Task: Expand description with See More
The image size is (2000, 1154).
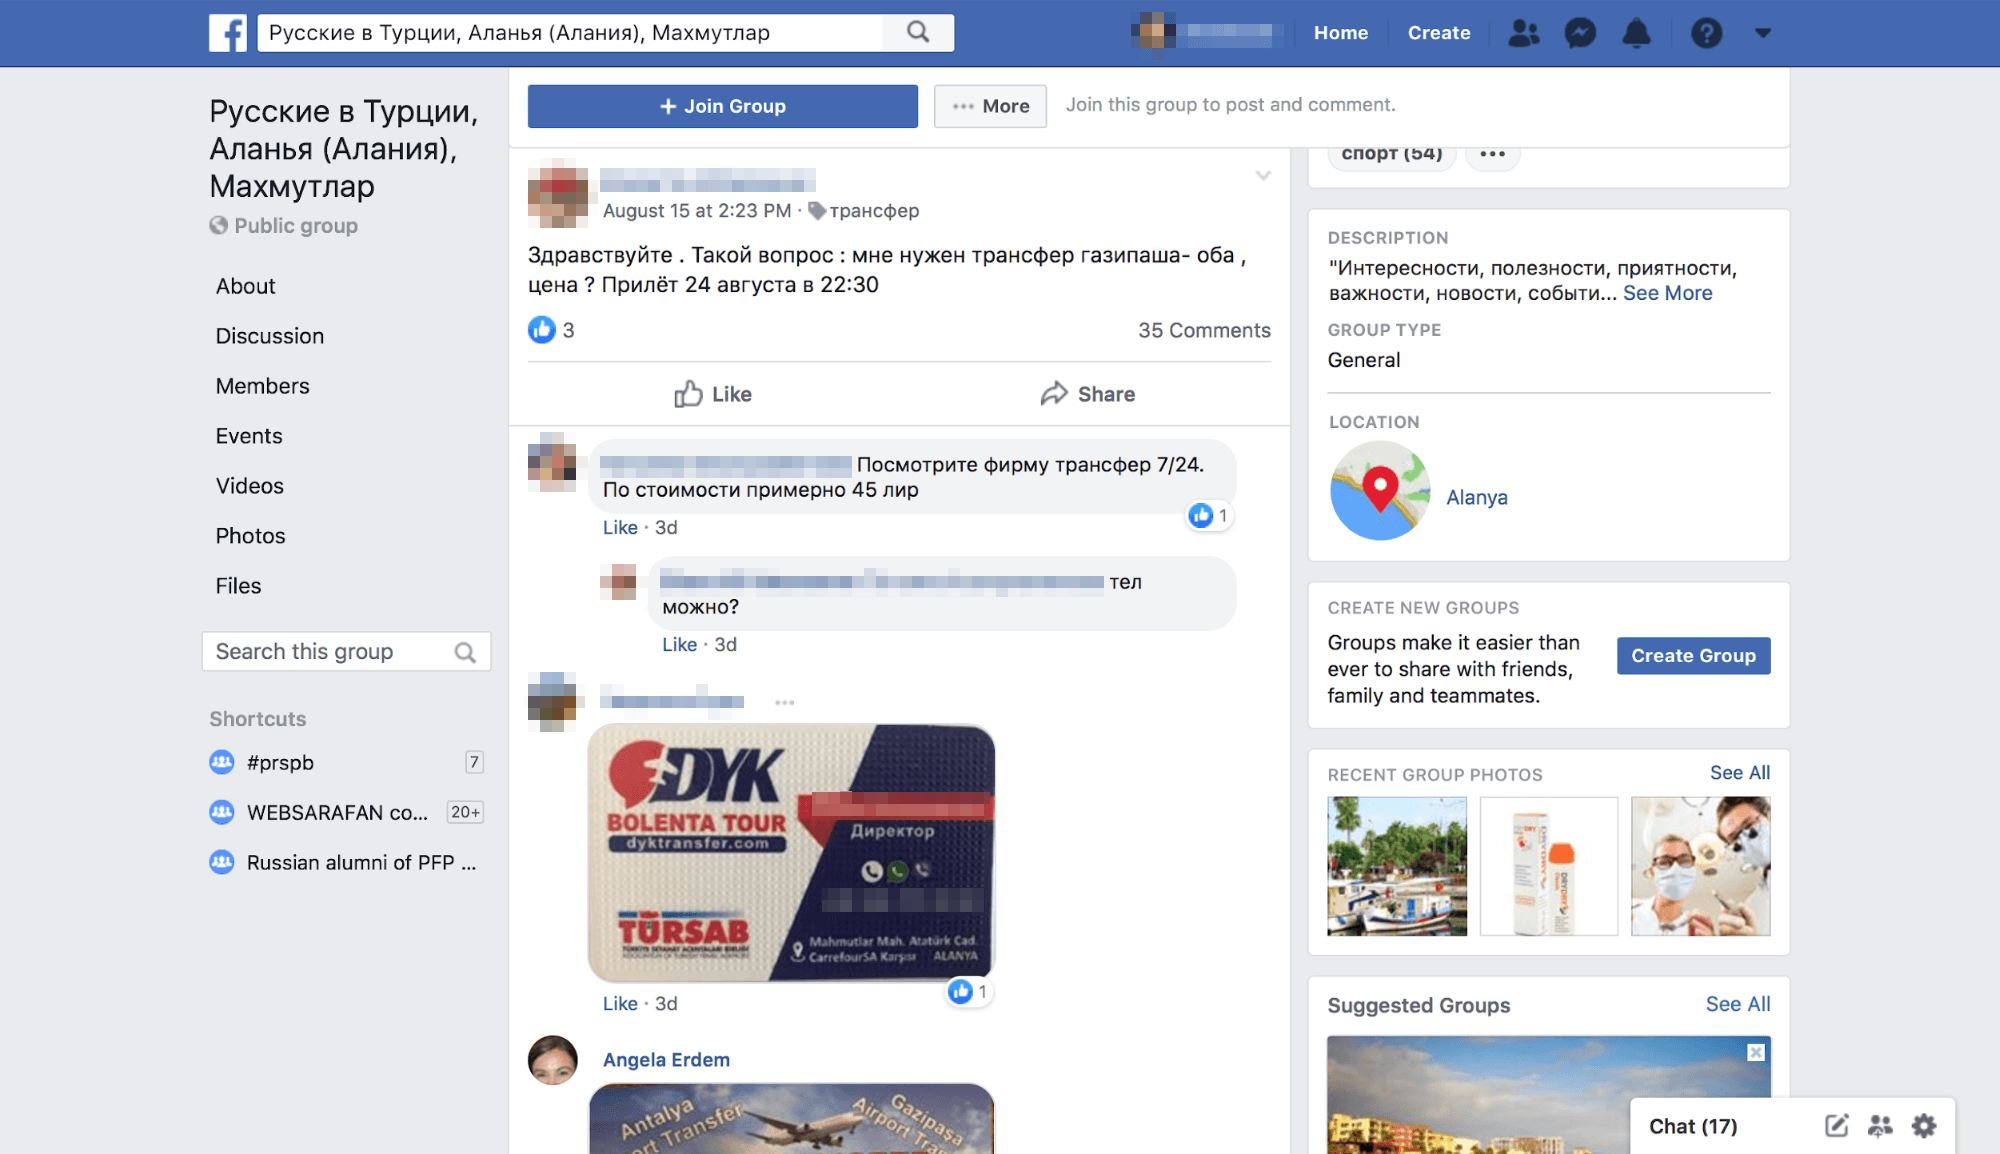Action: pyautogui.click(x=1667, y=293)
